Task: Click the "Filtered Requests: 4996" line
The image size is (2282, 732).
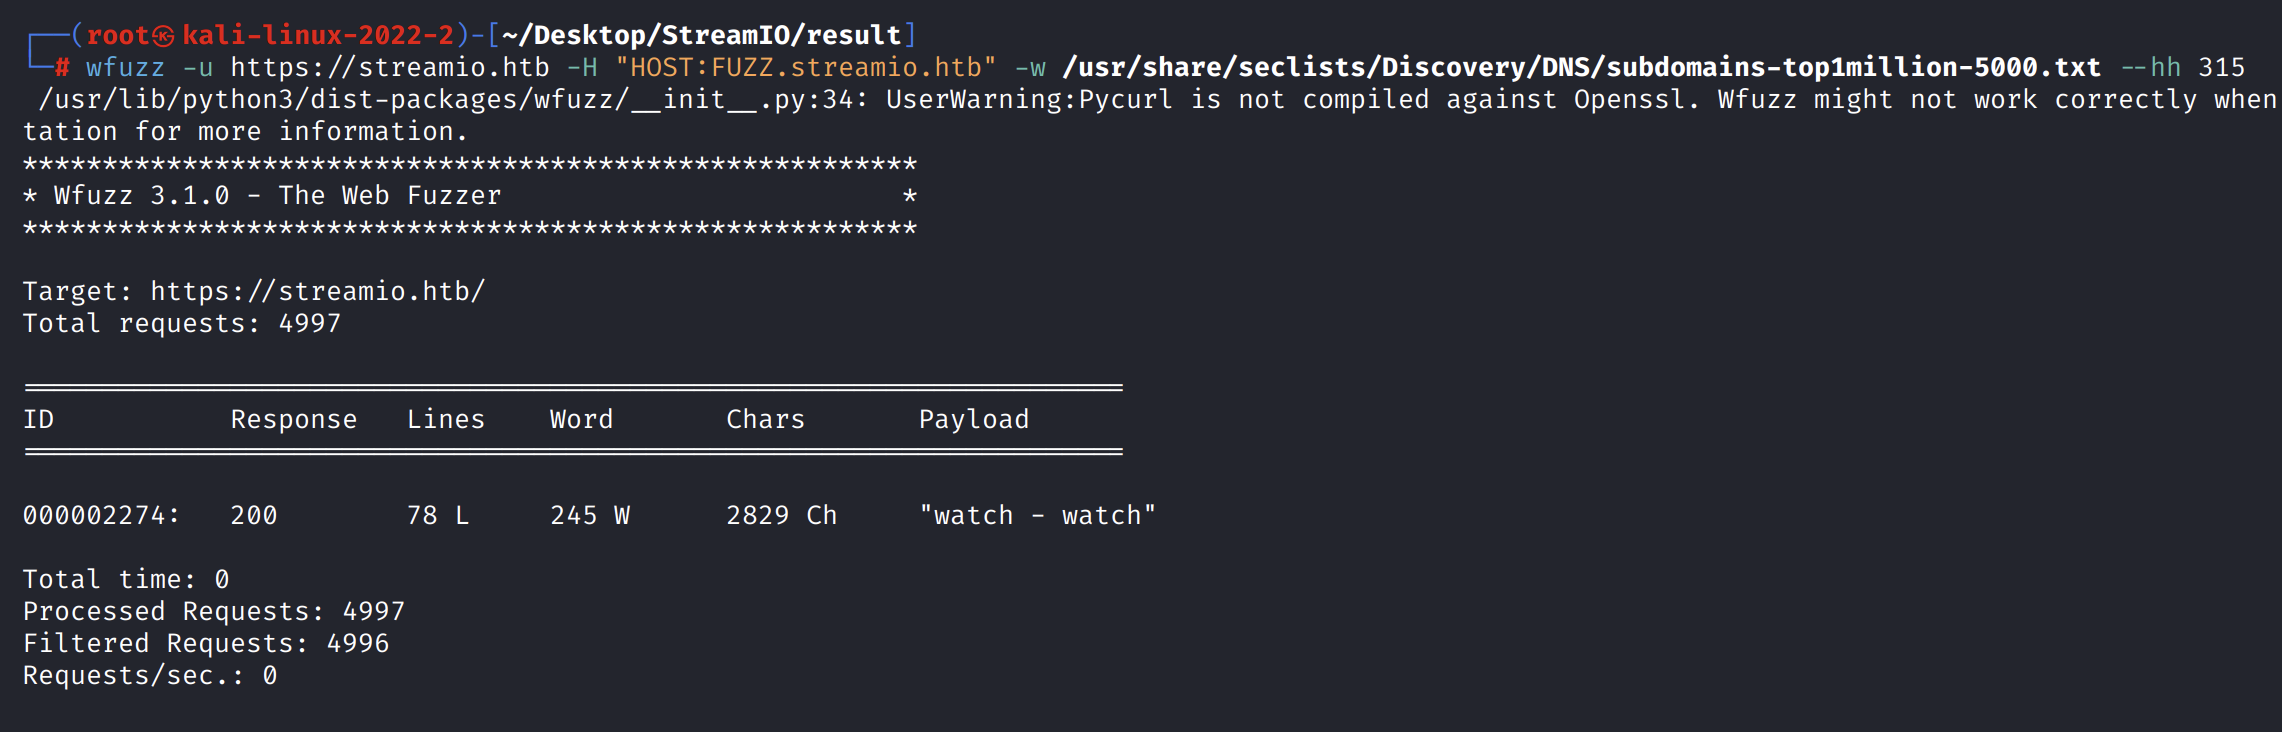Action: 206,644
